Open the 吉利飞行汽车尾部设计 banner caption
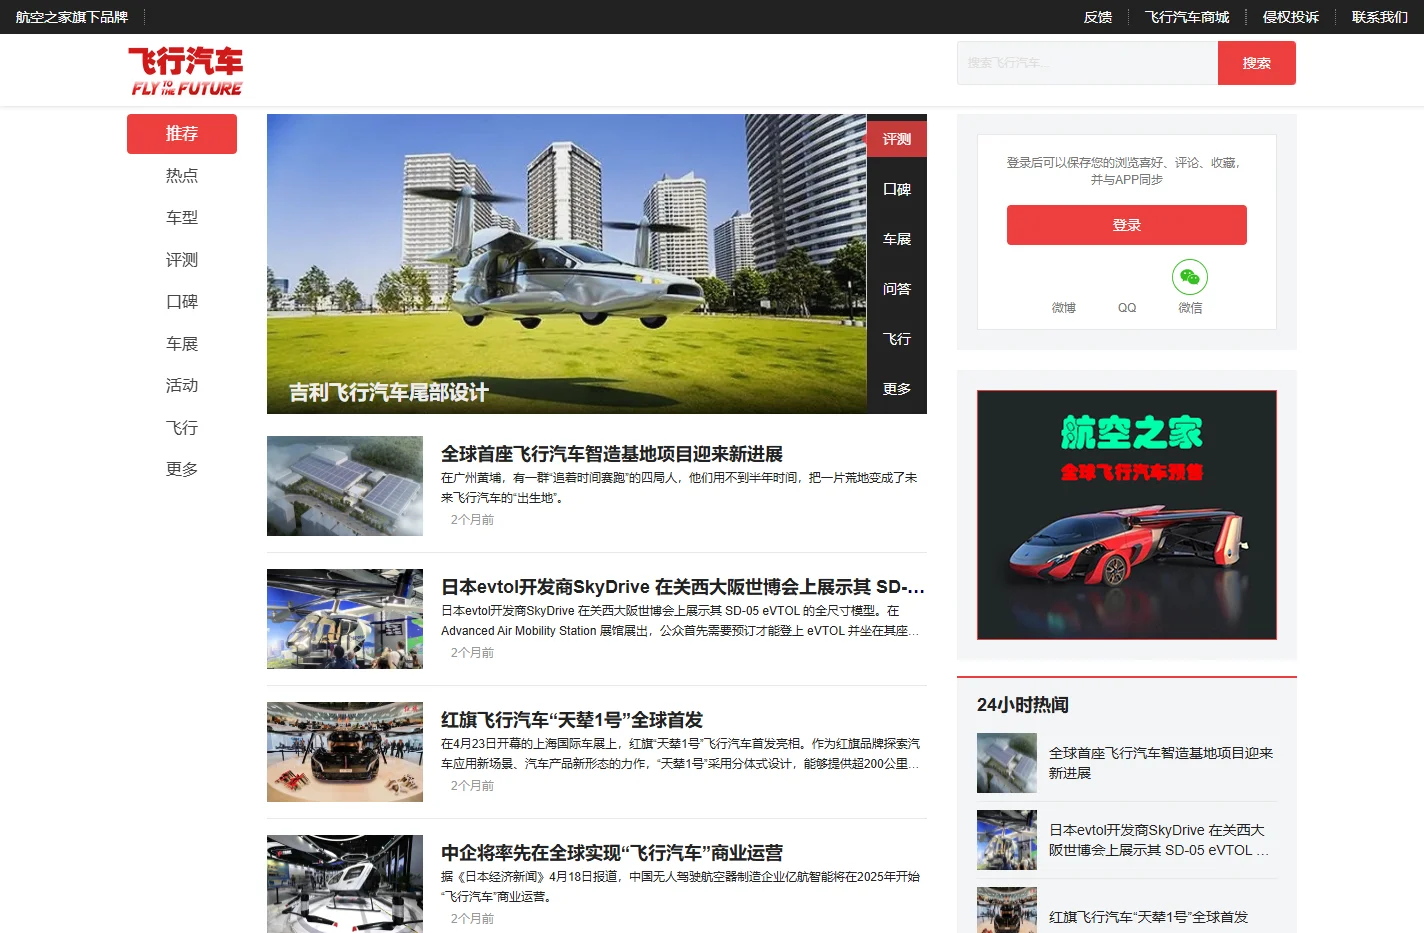Viewport: 1424px width, 933px height. tap(389, 392)
